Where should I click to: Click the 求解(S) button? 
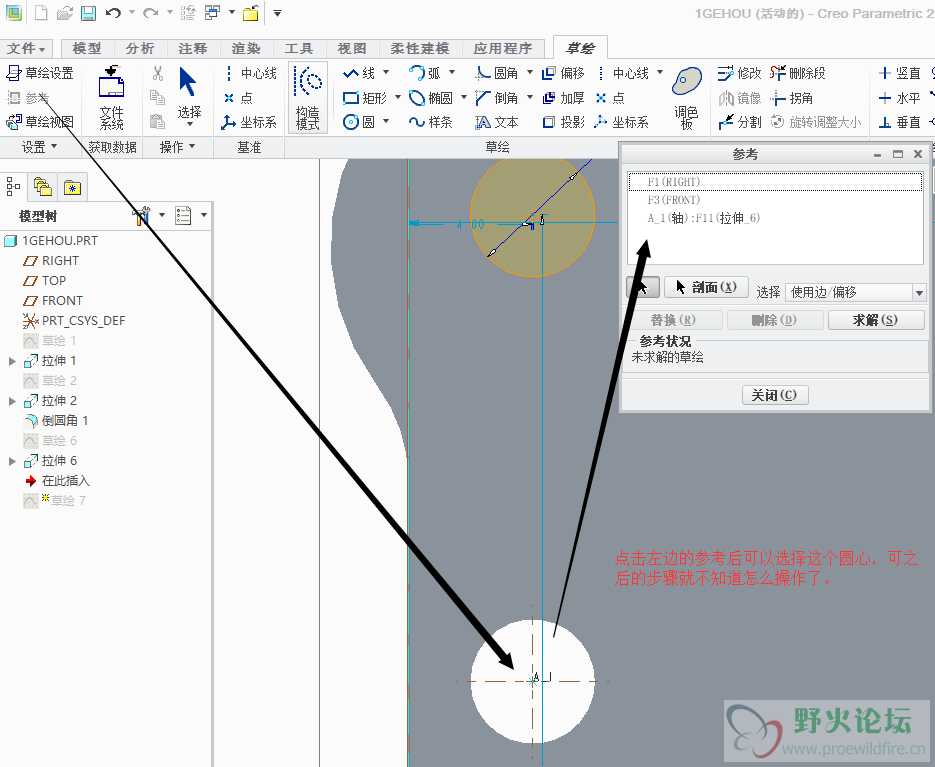tap(876, 320)
